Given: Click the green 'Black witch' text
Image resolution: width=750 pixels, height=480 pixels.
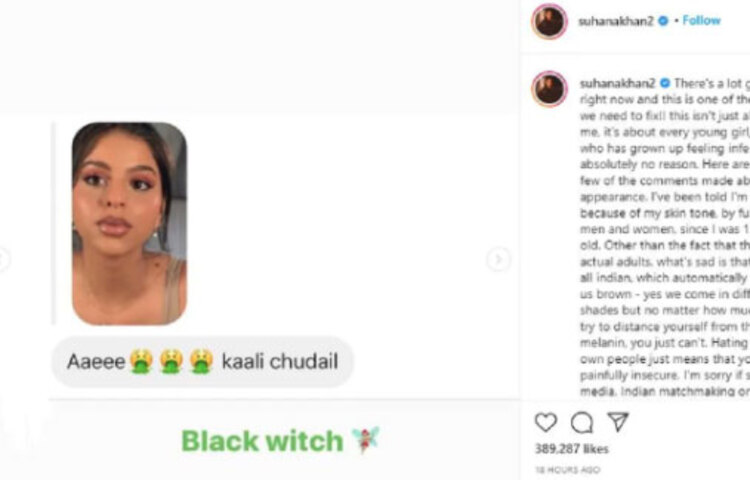Looking at the screenshot, I should click(x=262, y=441).
